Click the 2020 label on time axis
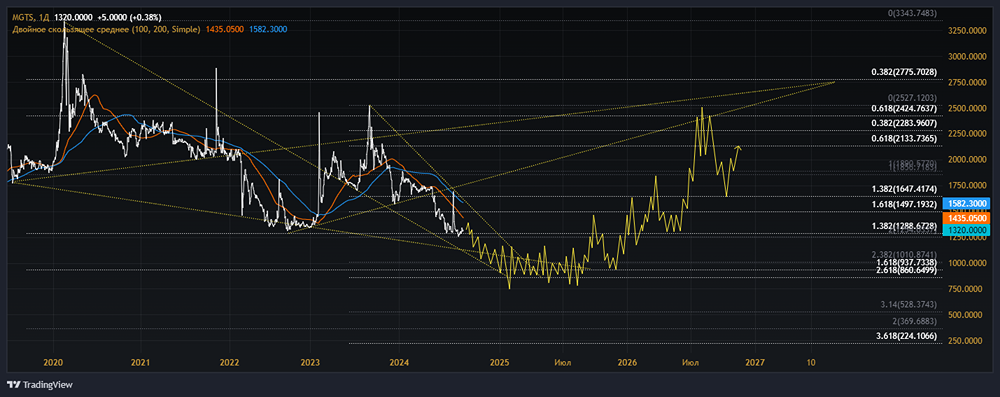Screen dimensions: 1000x397 coord(53,362)
